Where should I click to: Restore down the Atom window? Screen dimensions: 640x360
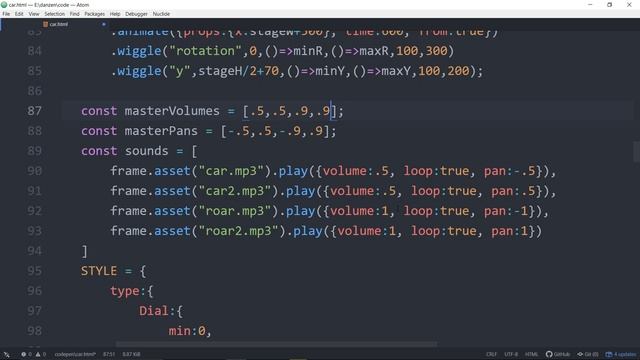(609, 5)
